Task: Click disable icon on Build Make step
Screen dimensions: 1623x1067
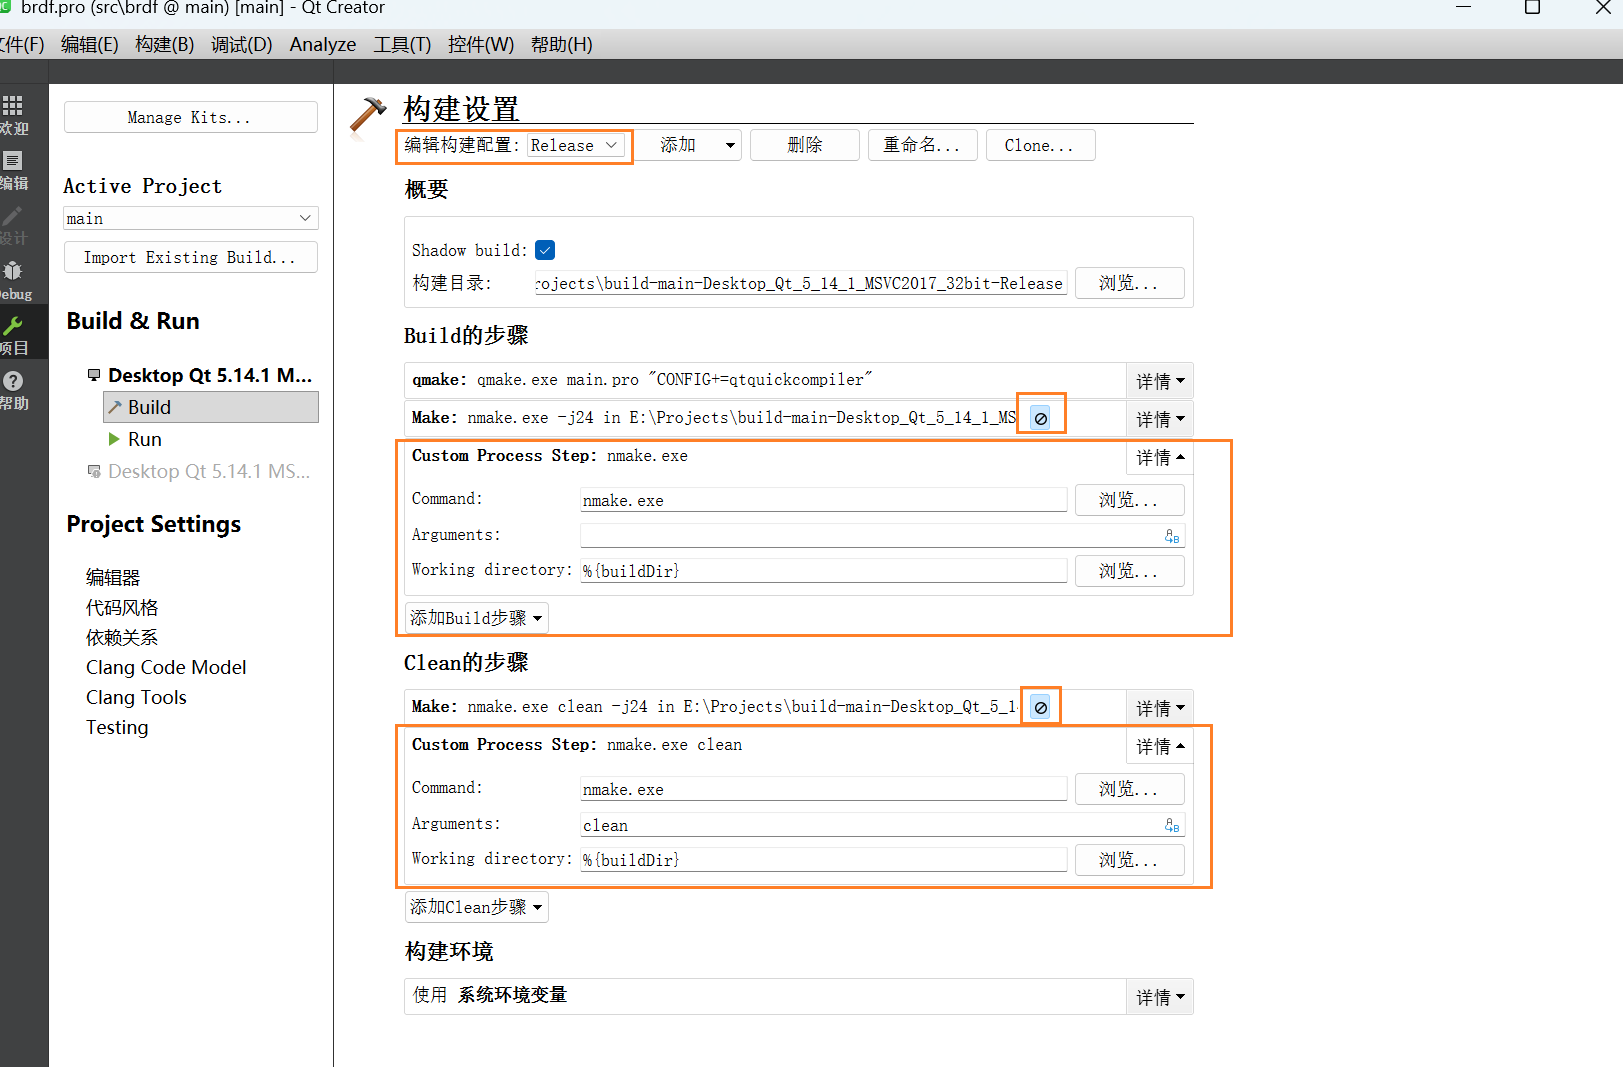Action: (x=1041, y=418)
